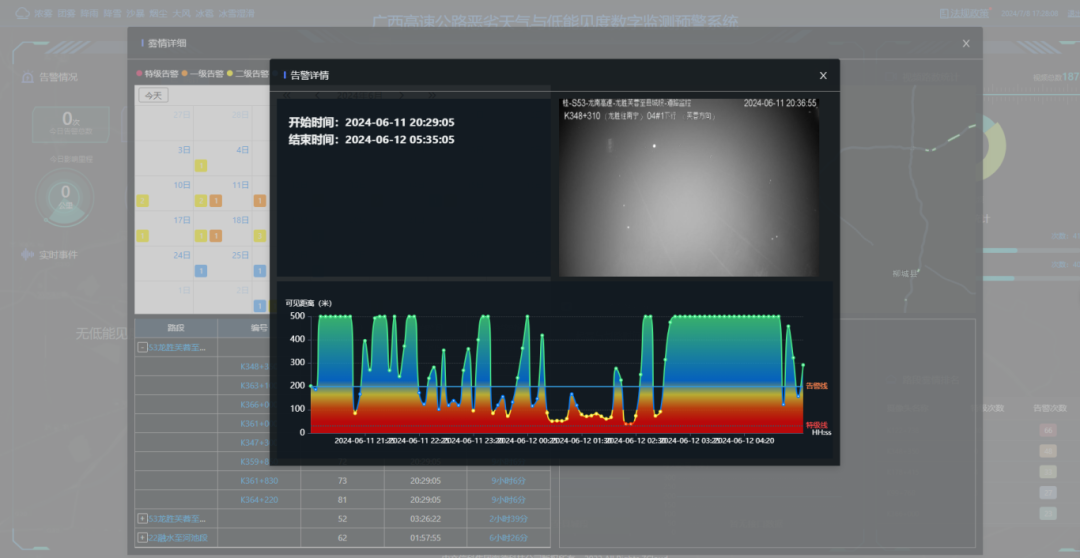The width and height of the screenshot is (1080, 558).
Task: Toggle the 二级告警 legend item
Action: click(248, 74)
